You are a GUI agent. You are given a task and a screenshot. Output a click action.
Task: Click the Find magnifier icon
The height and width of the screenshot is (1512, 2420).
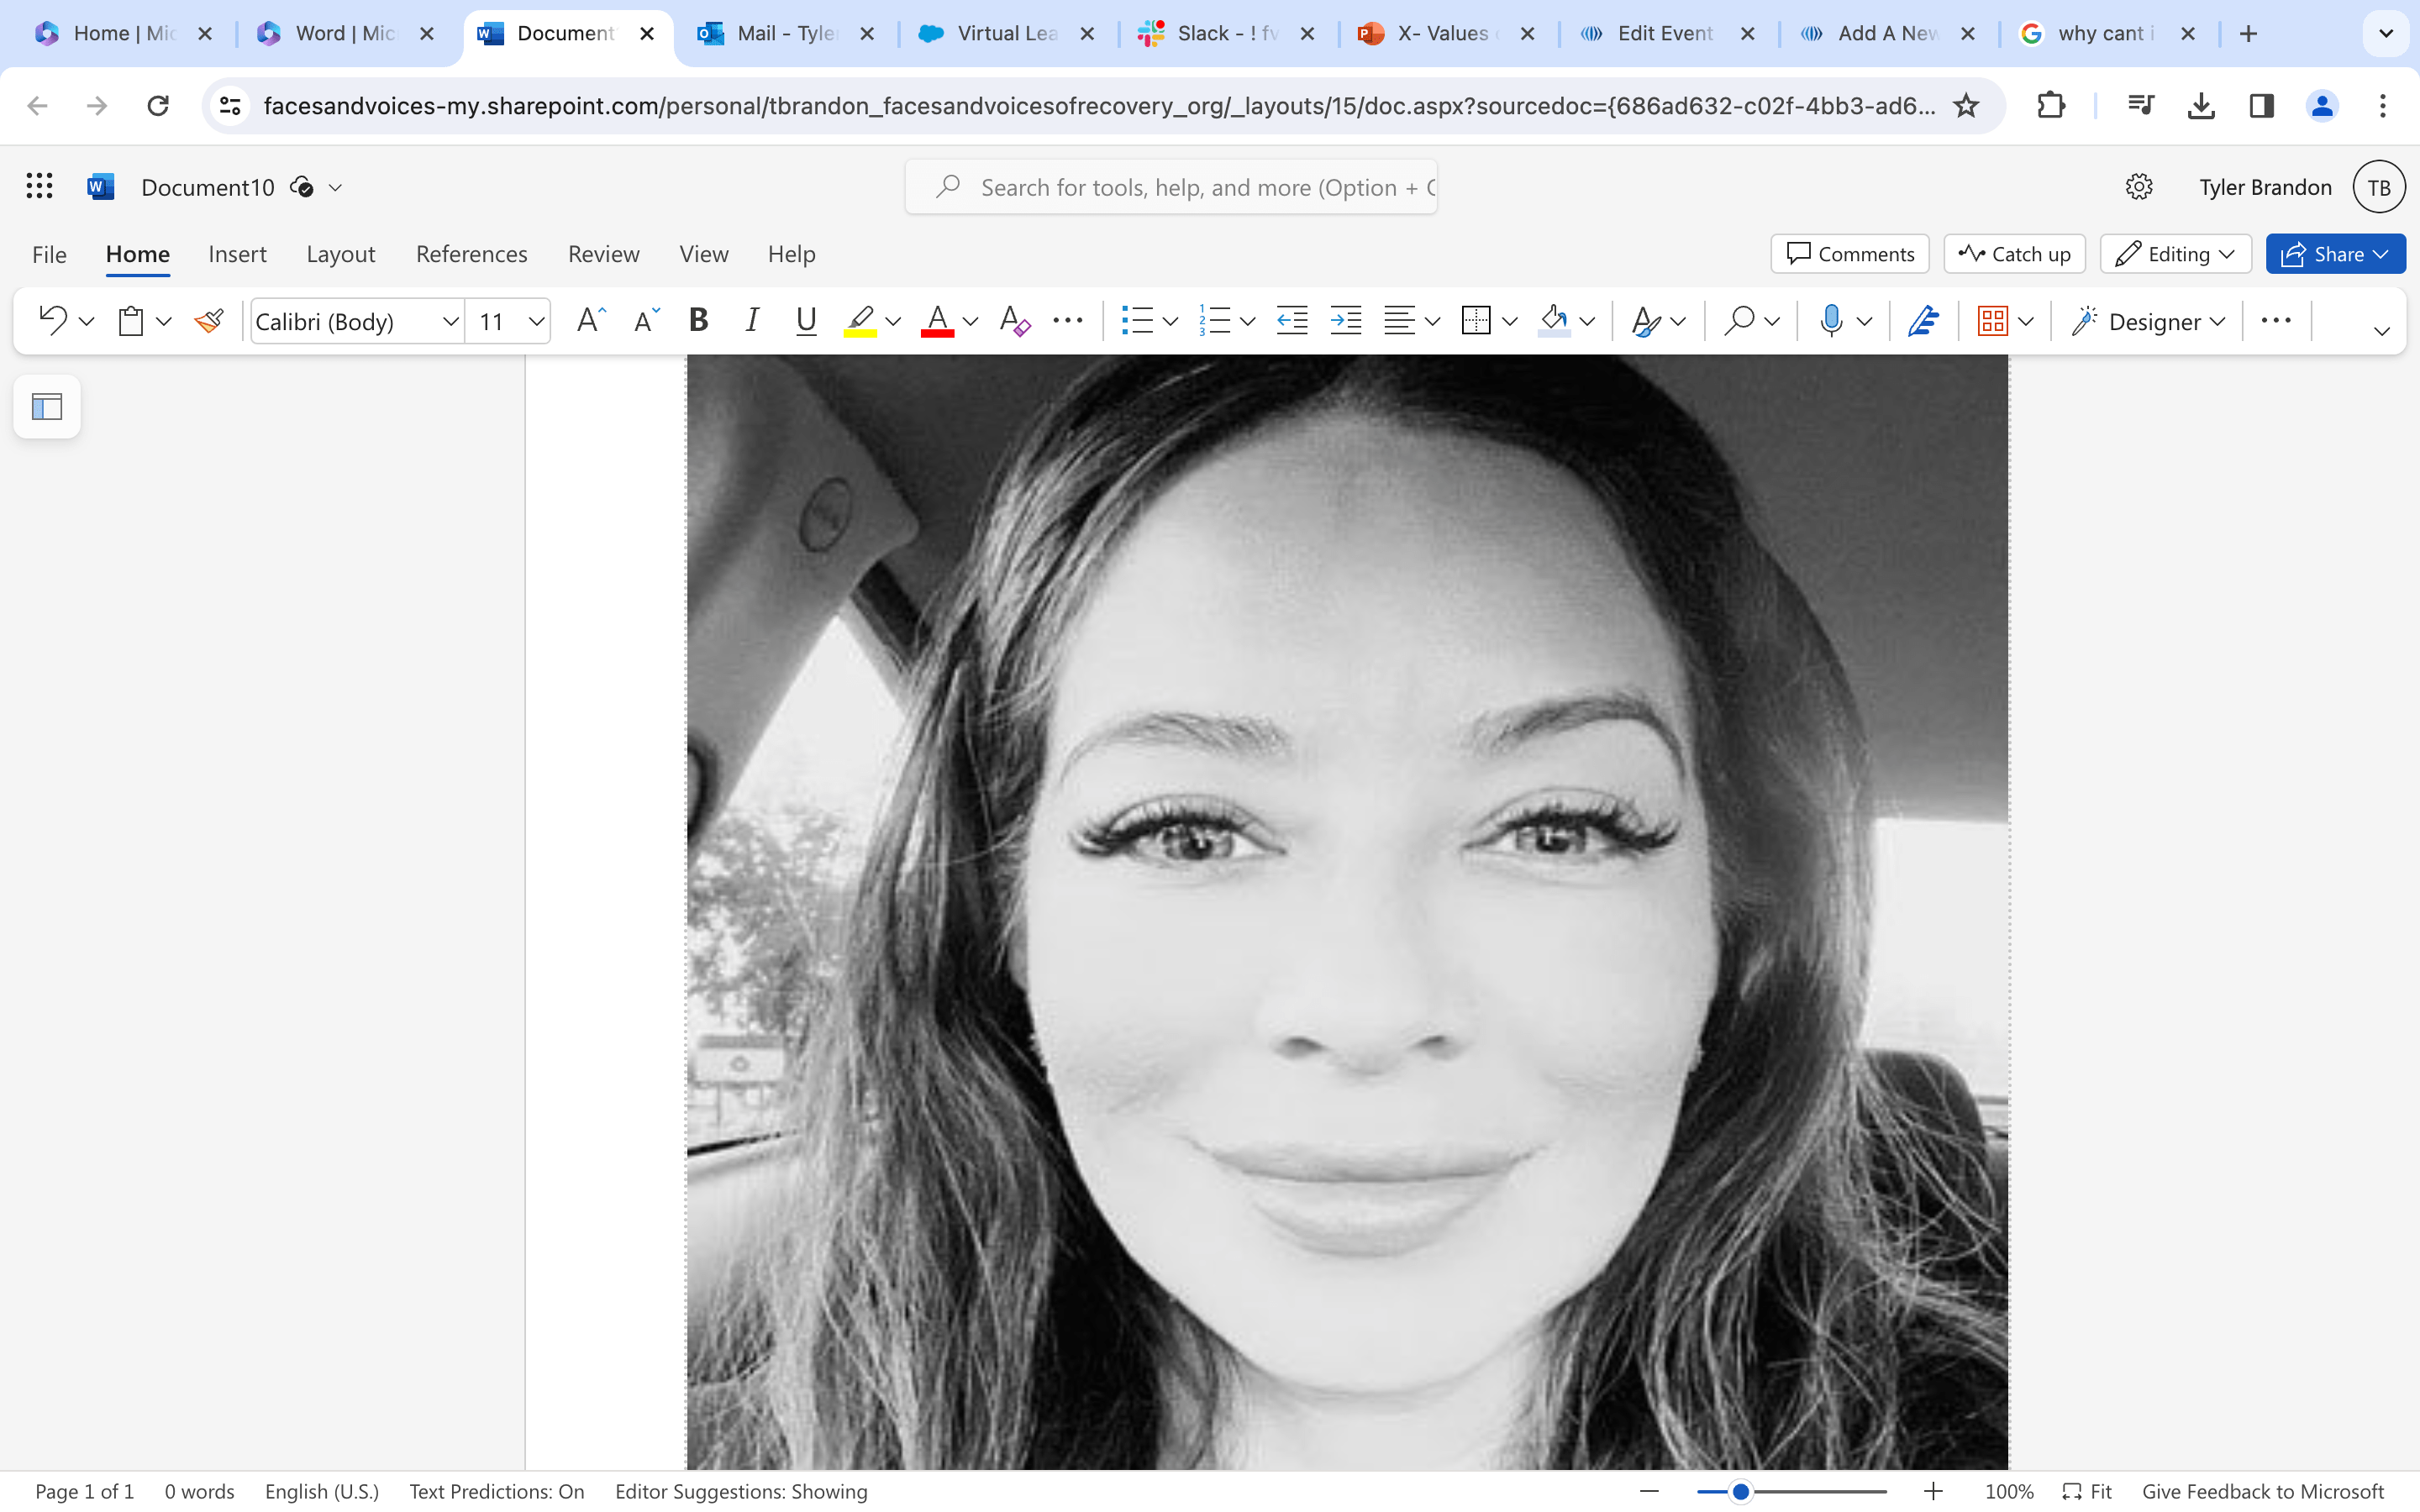pos(1739,321)
